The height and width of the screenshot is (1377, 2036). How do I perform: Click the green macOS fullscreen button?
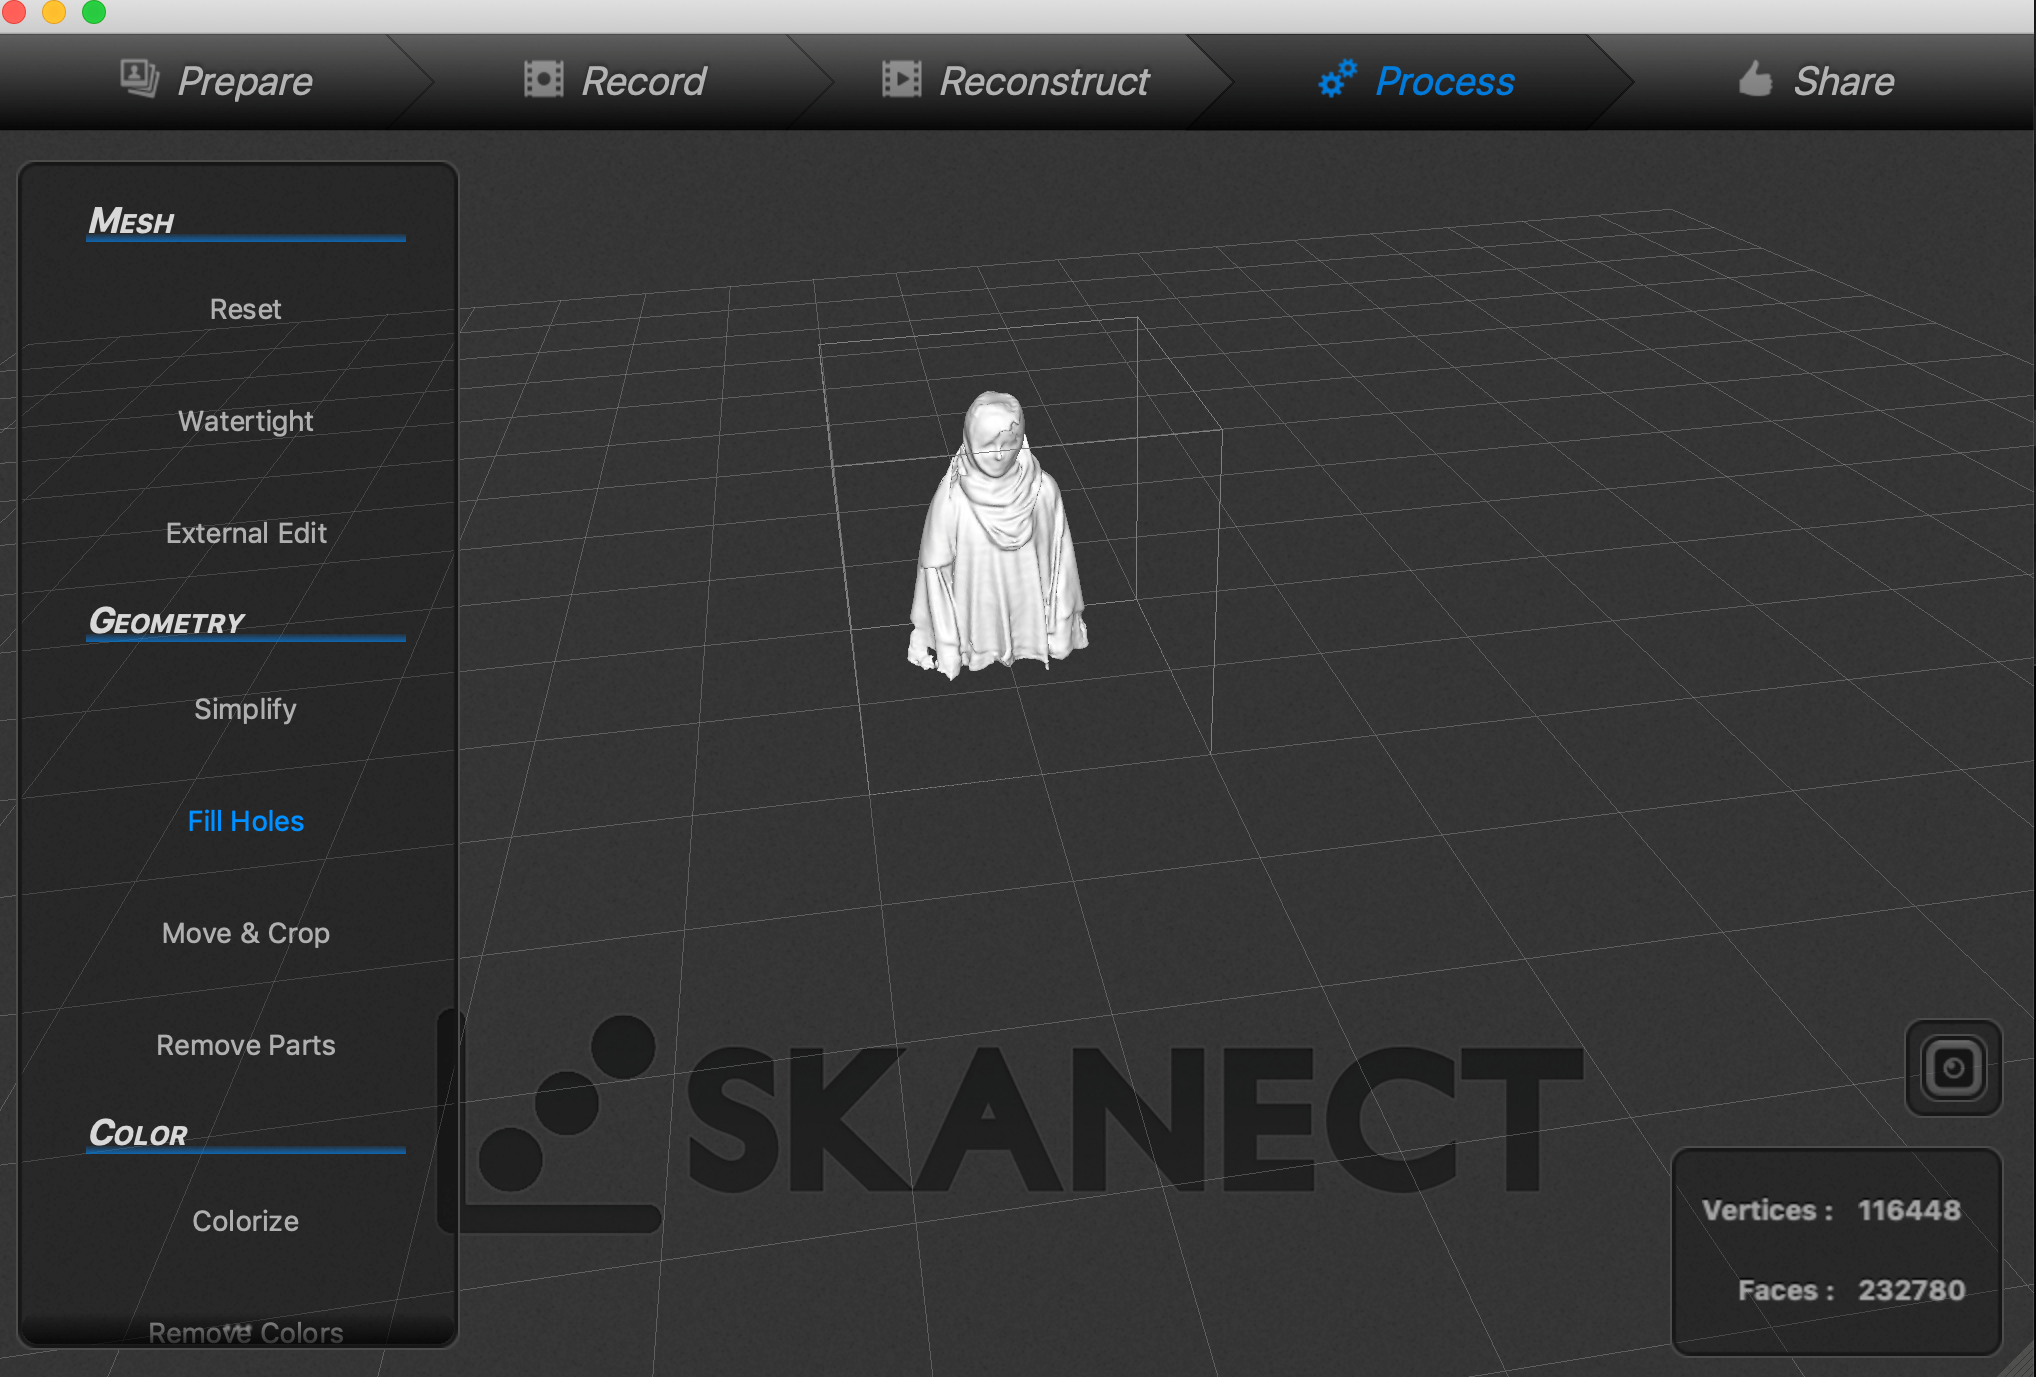tap(94, 11)
